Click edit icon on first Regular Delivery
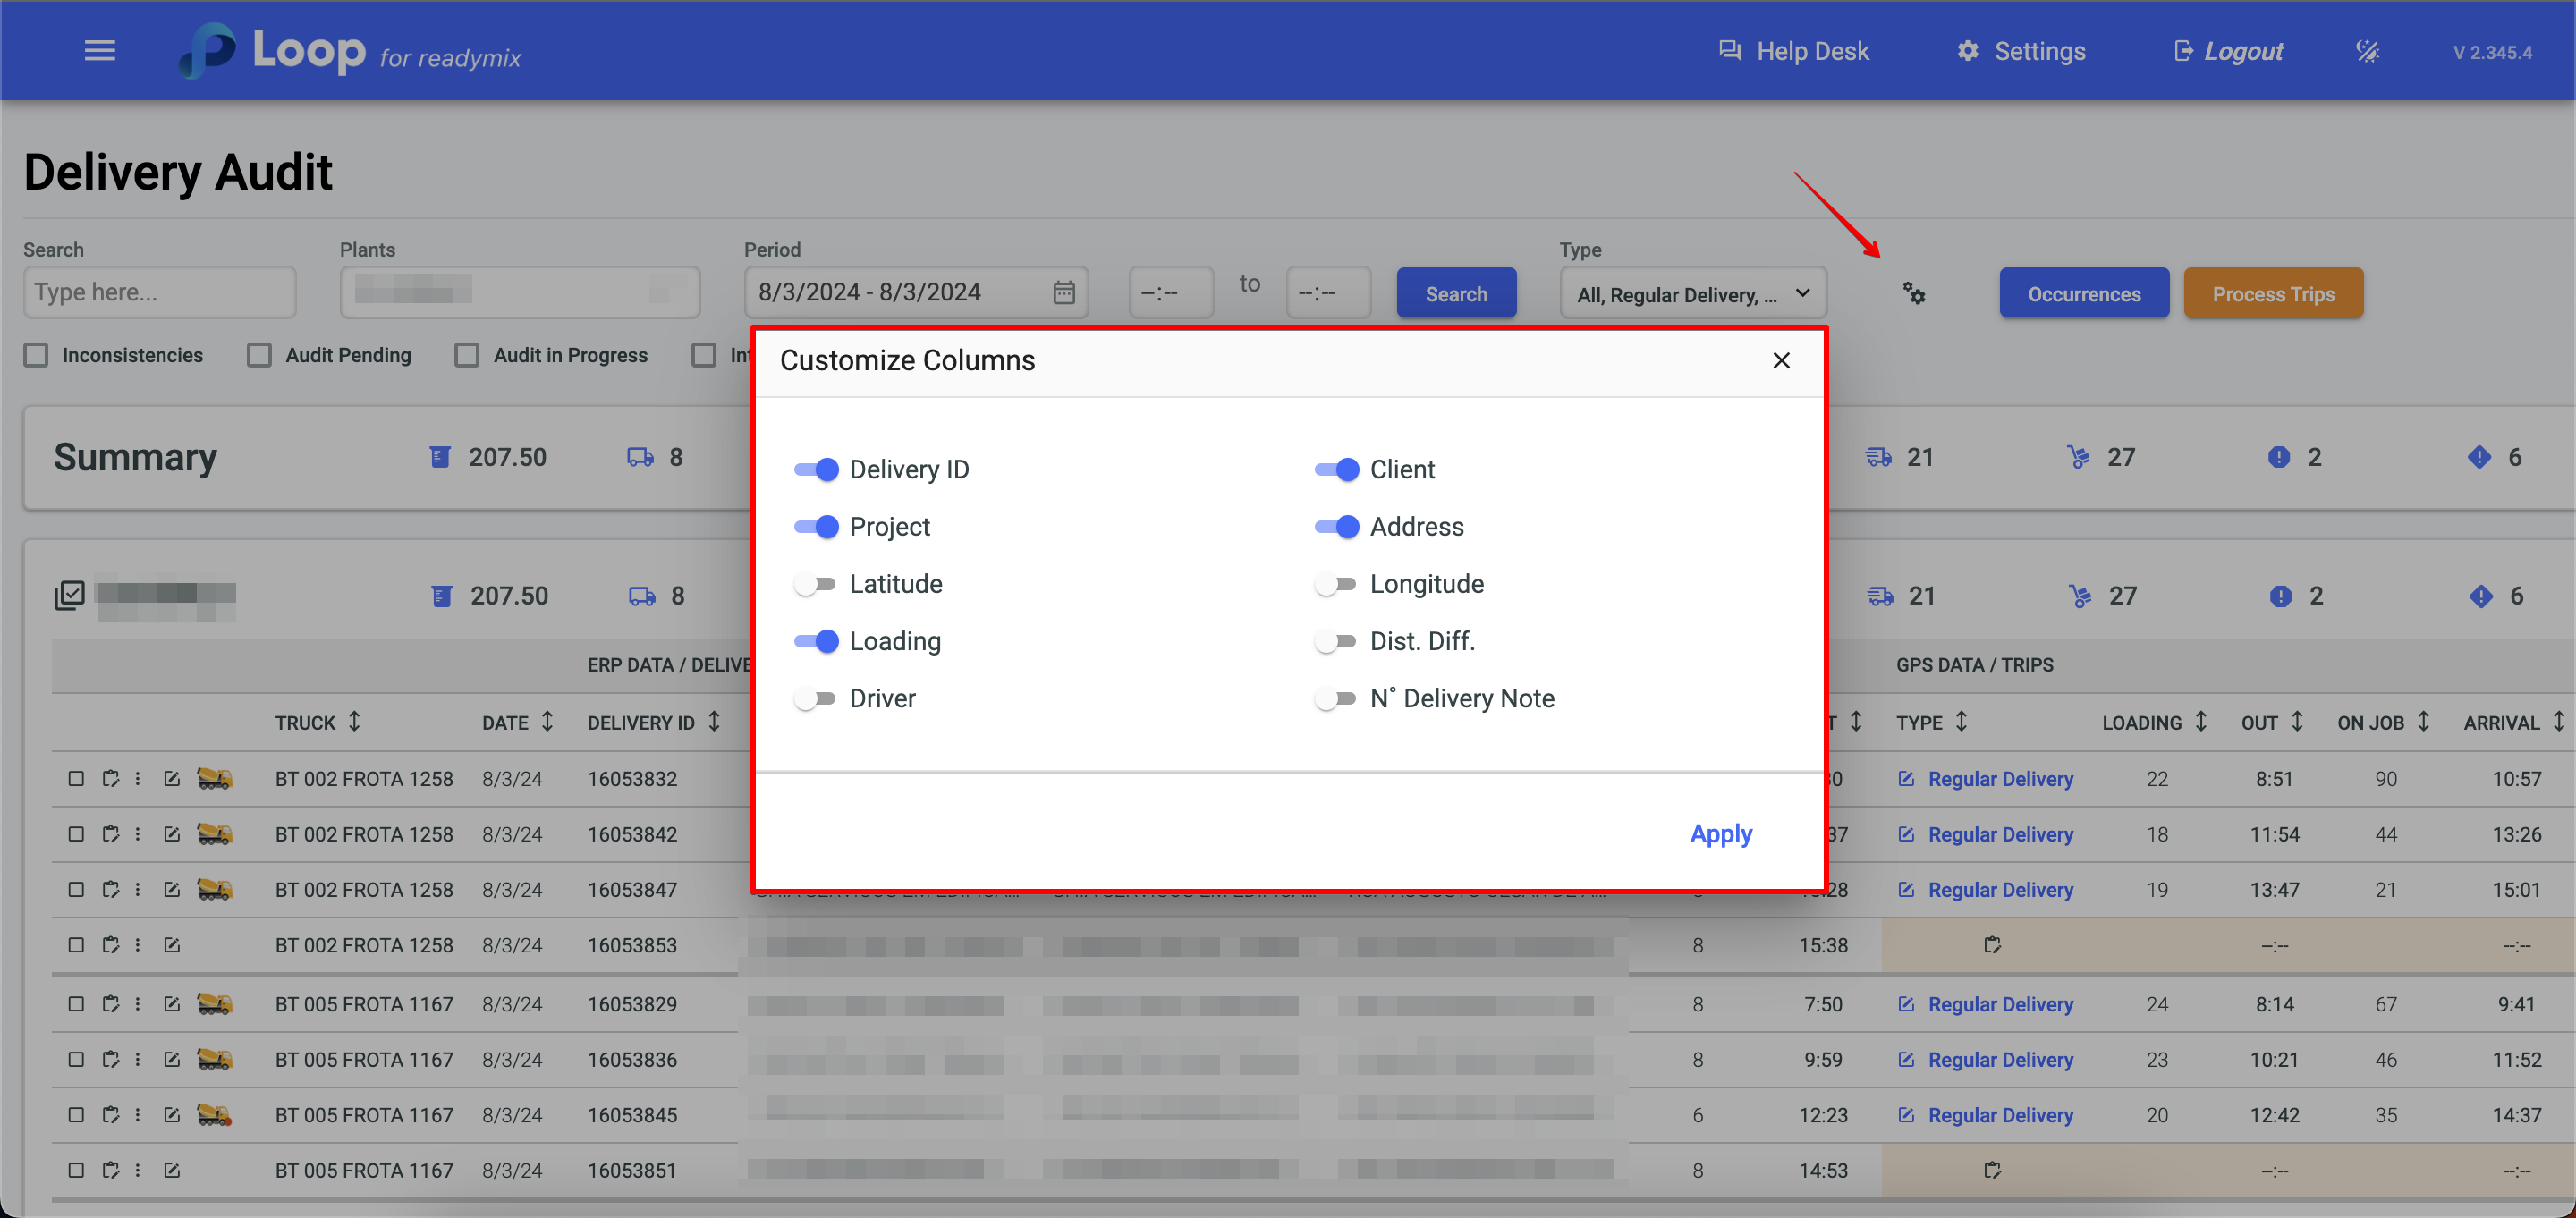Viewport: 2576px width, 1218px height. pos(1906,779)
